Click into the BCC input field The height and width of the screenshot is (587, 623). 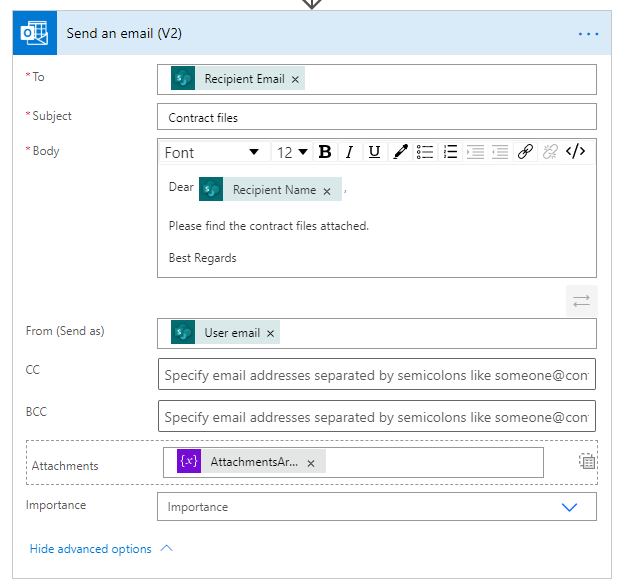(x=377, y=416)
